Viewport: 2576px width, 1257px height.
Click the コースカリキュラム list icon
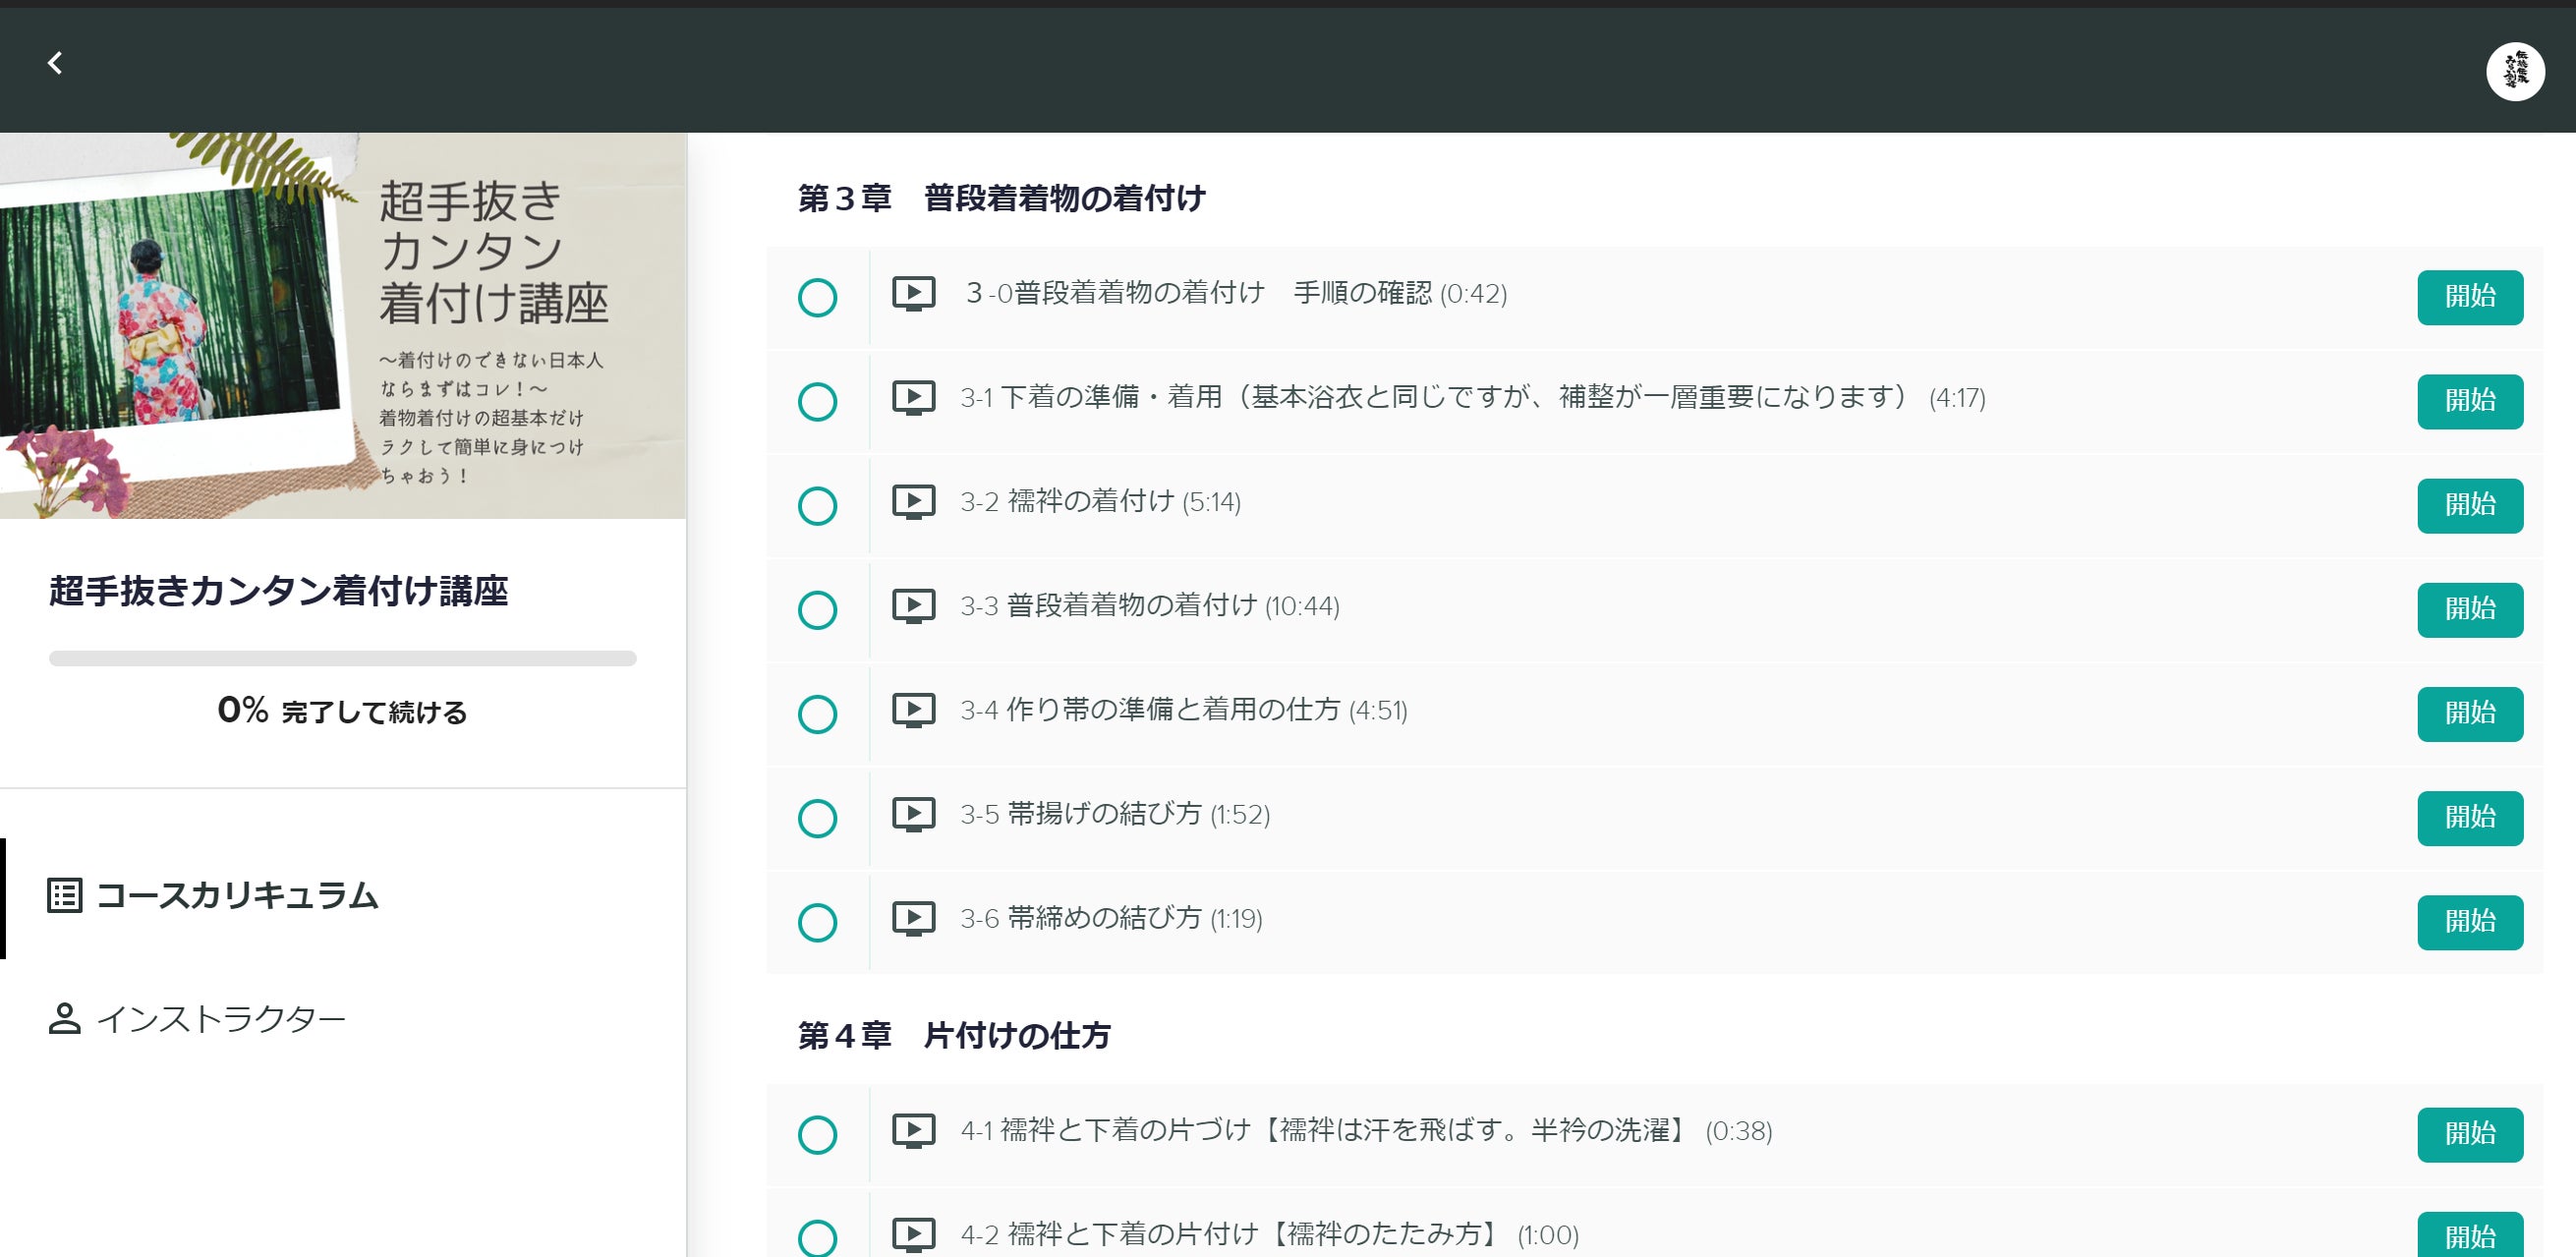[65, 895]
